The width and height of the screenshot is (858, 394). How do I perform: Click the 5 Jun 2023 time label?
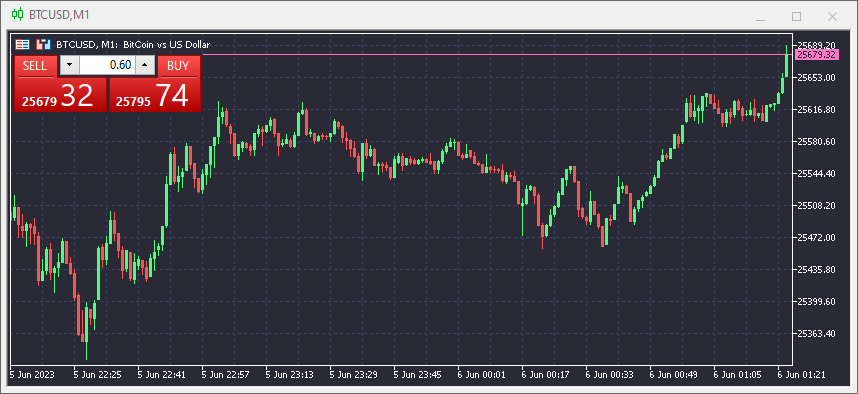click(x=31, y=374)
